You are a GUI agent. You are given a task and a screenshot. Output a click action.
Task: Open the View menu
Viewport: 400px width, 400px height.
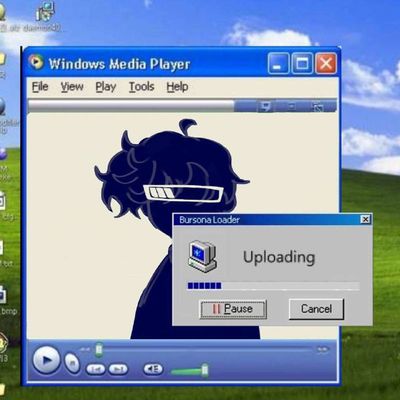(x=72, y=87)
